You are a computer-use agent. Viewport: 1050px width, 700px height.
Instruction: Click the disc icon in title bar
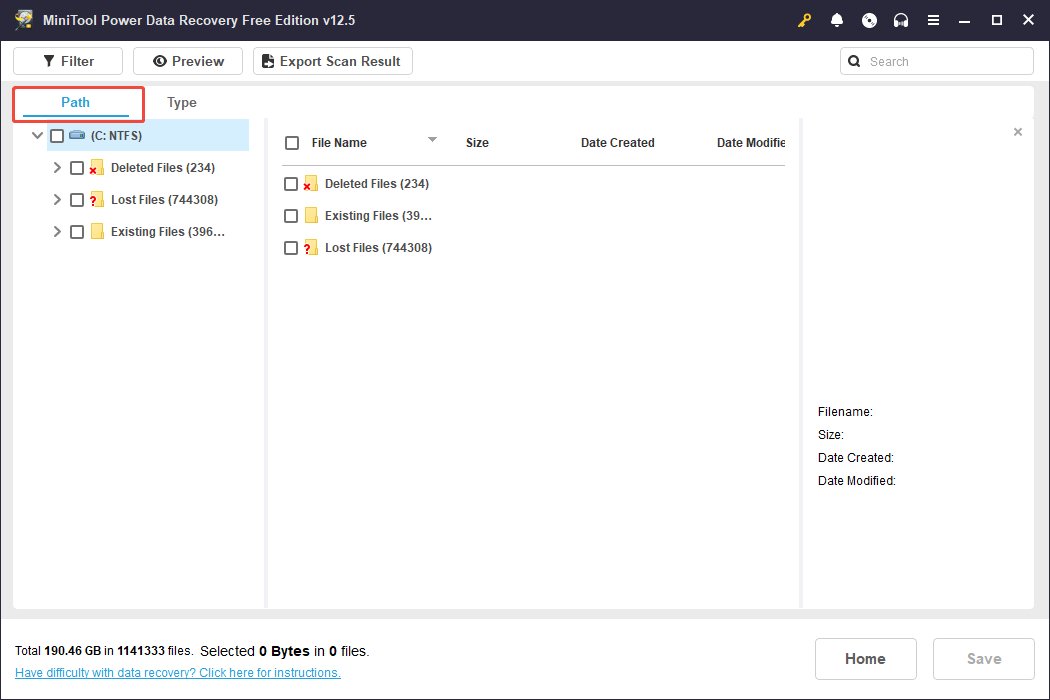pos(869,20)
